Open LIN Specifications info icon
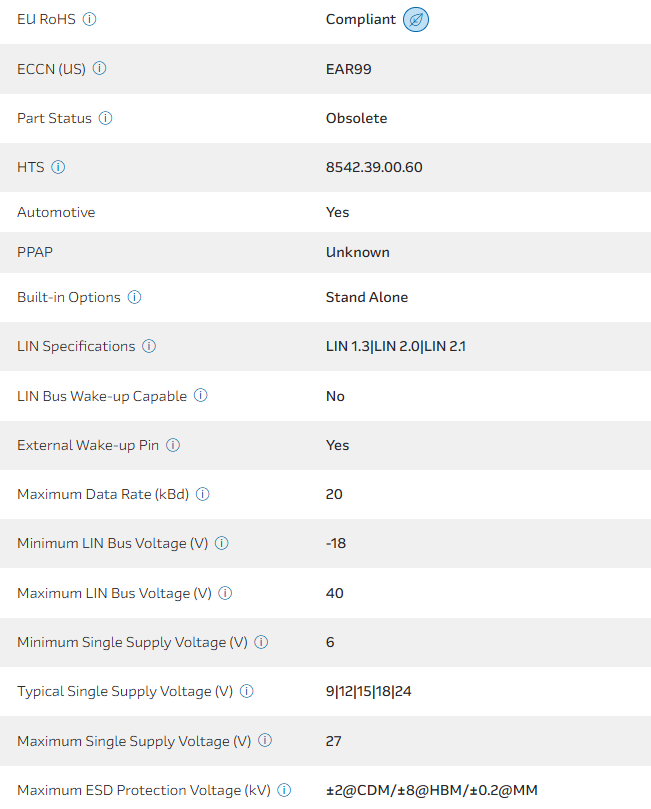The image size is (651, 809). coord(149,346)
